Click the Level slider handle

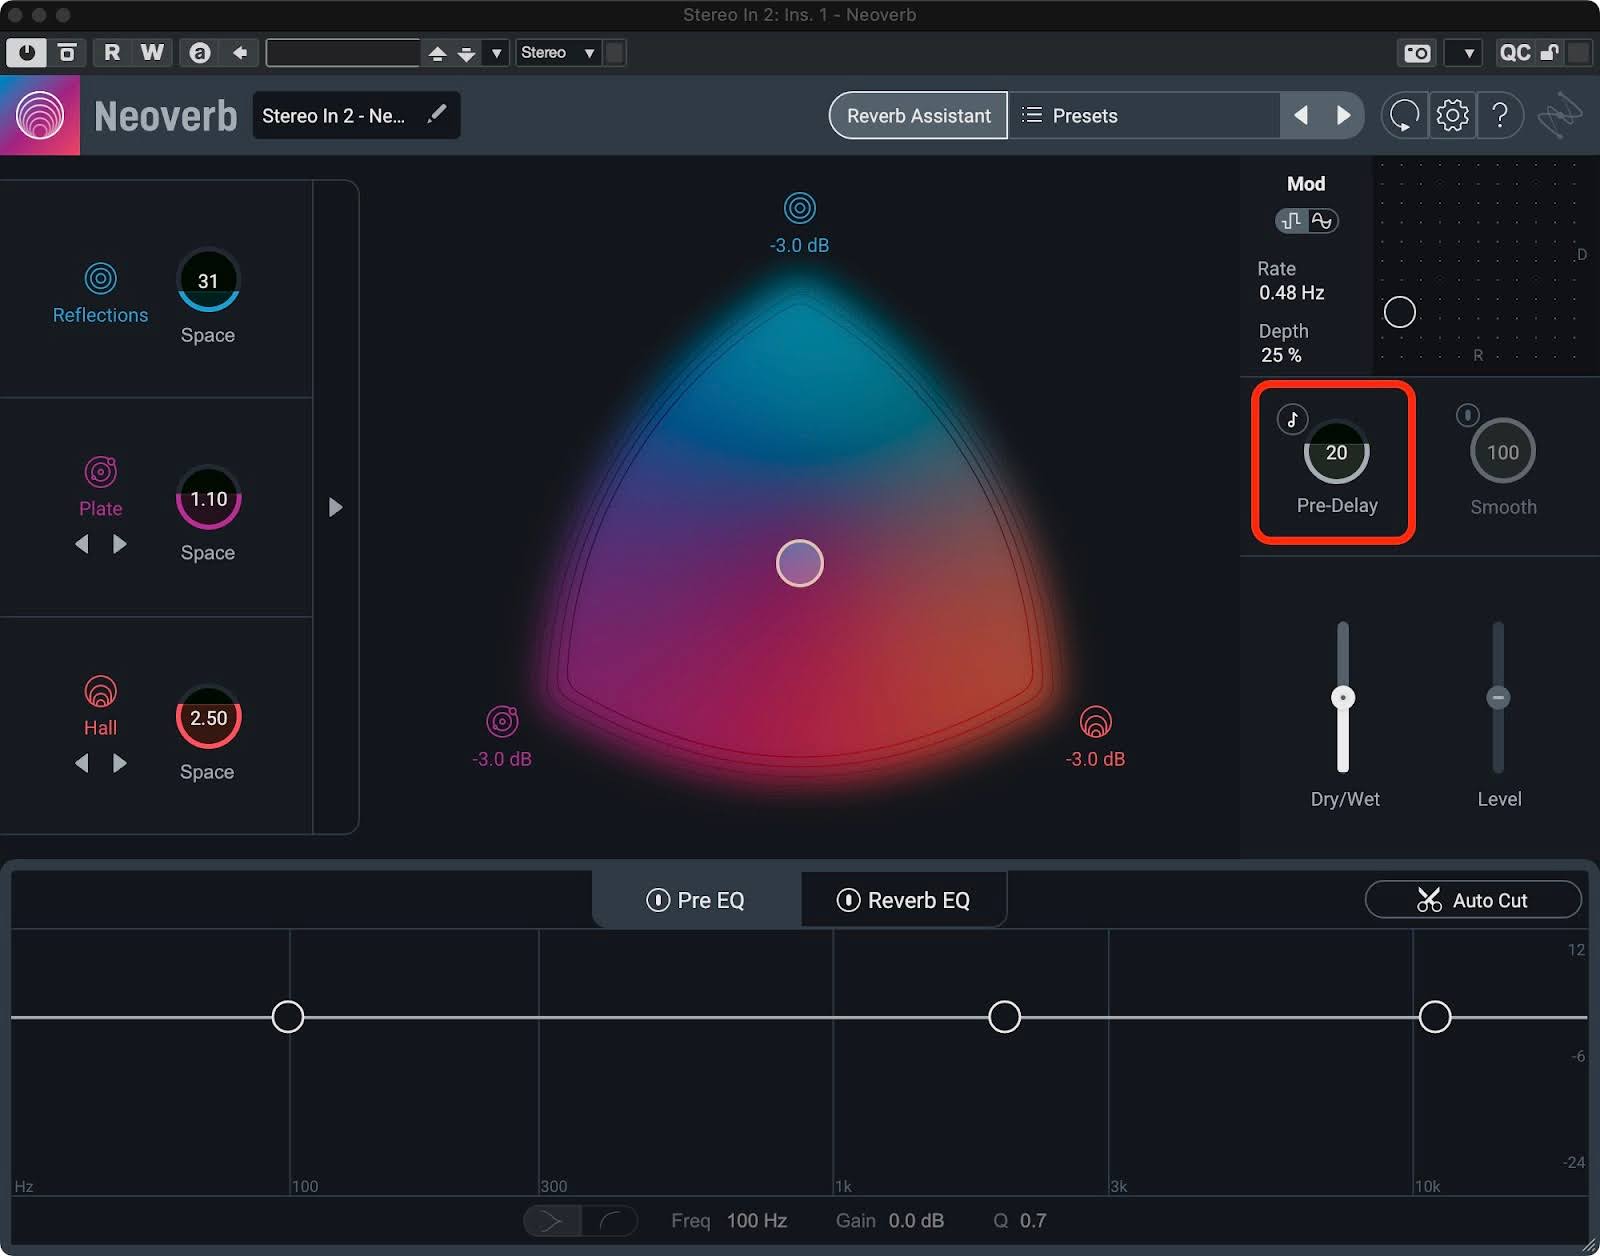[x=1498, y=697]
